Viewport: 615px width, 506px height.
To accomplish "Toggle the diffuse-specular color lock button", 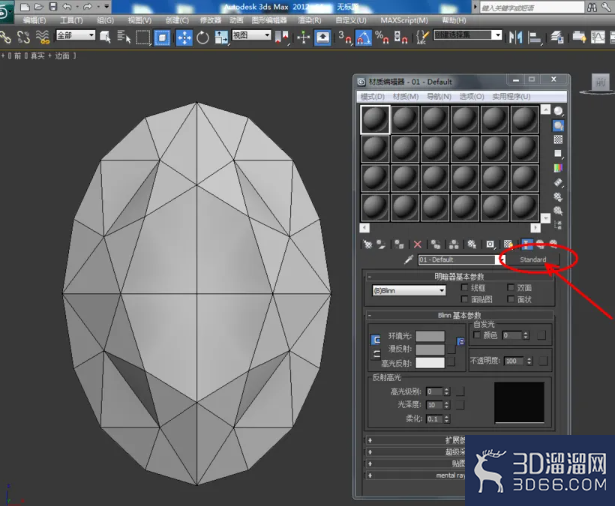I will click(x=376, y=354).
